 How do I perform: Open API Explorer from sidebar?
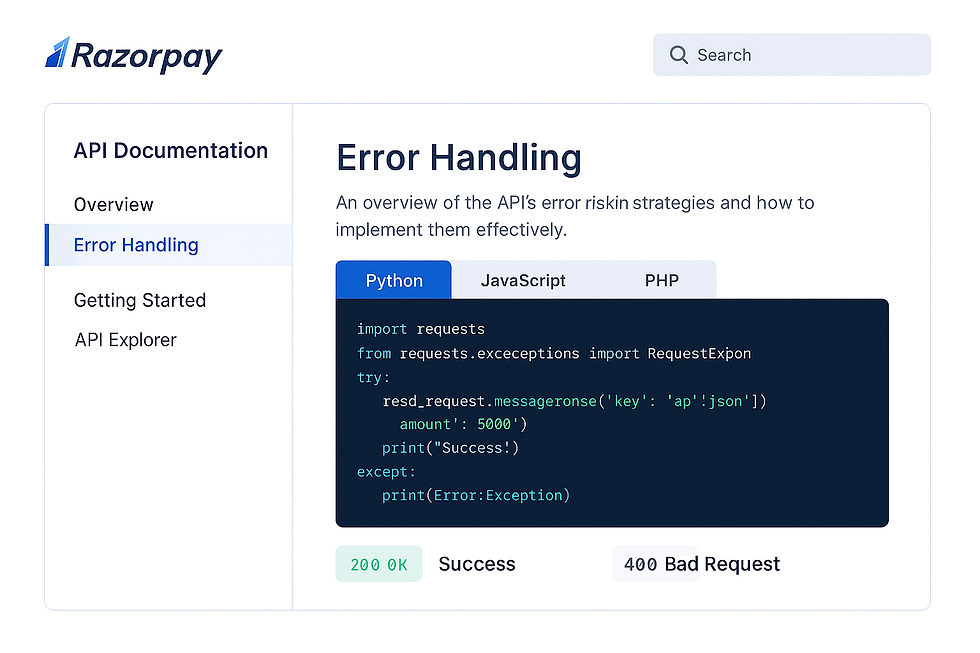(126, 340)
